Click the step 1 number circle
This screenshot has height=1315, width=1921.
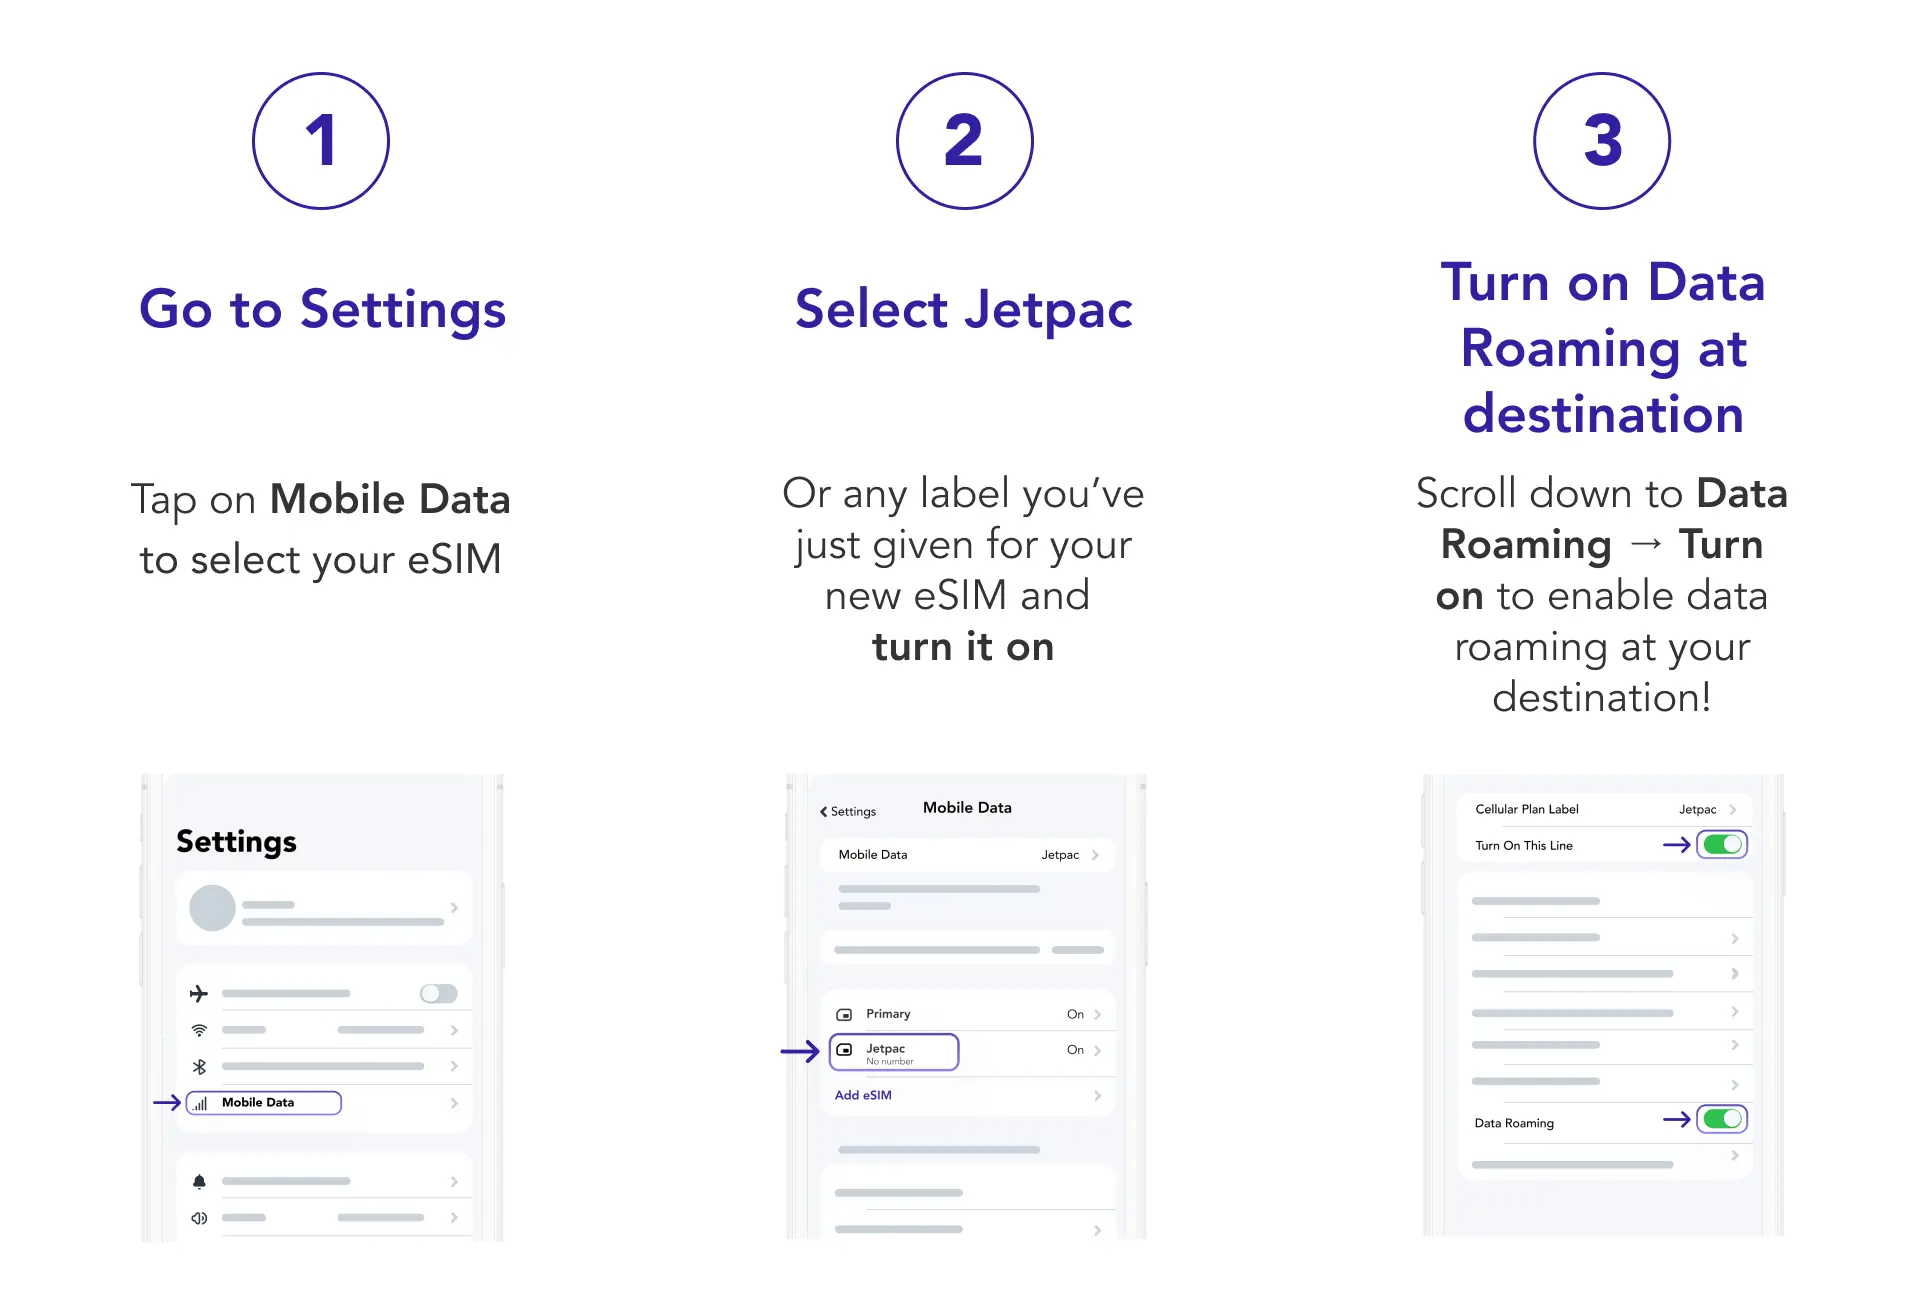click(320, 141)
